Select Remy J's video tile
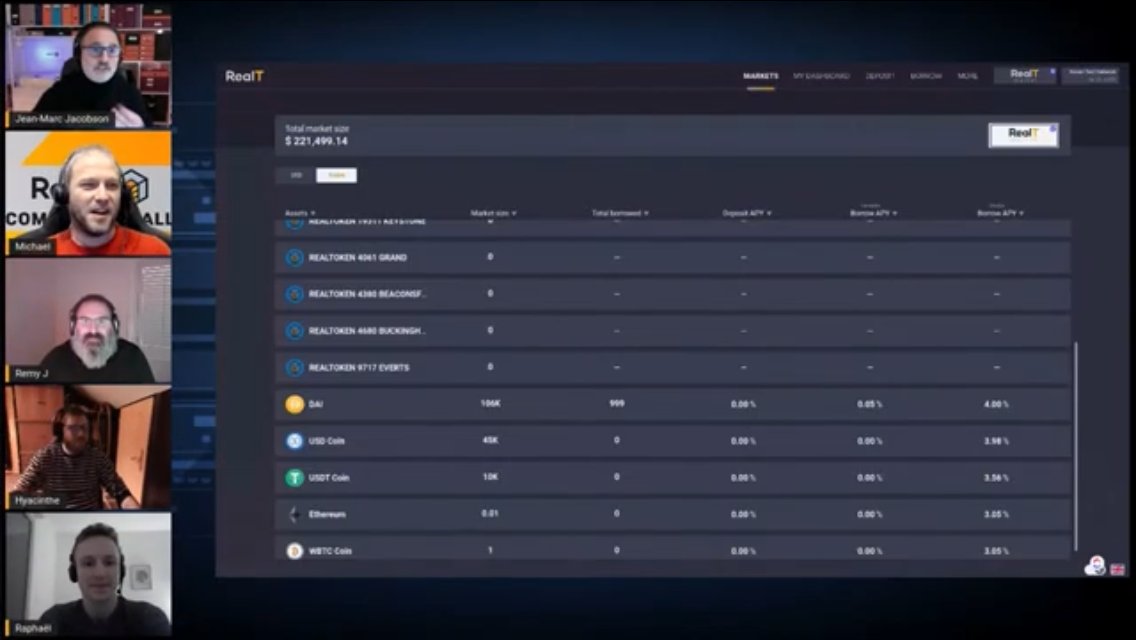This screenshot has width=1136, height=640. click(x=88, y=320)
